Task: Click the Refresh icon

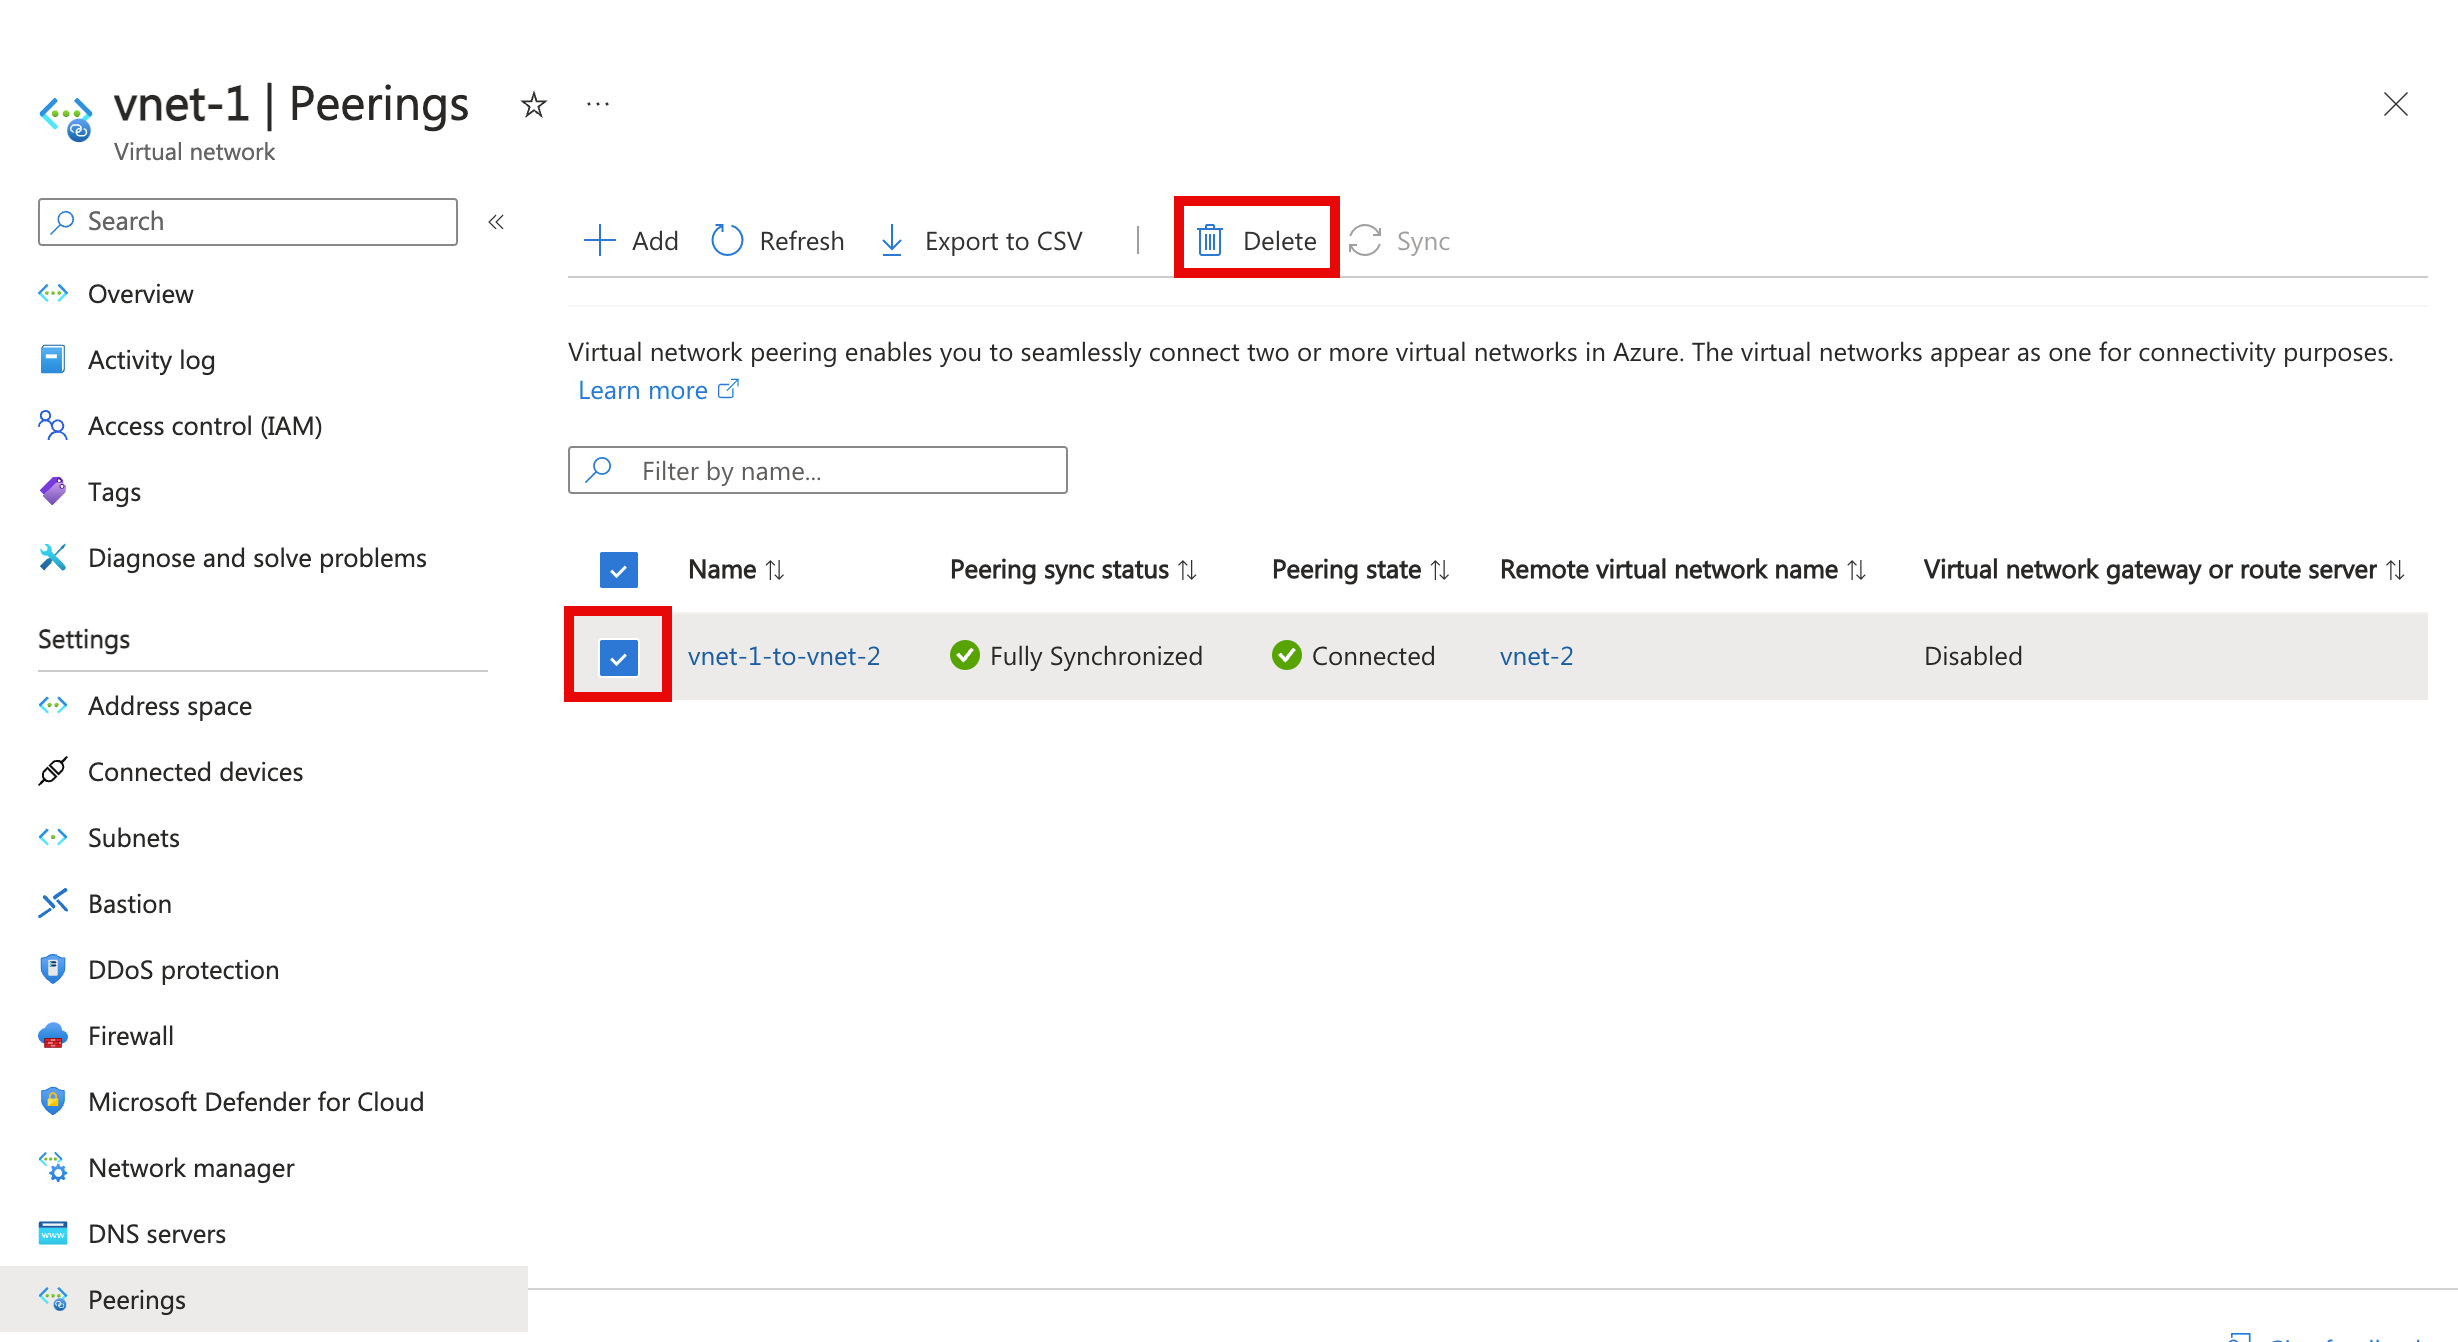Action: point(730,241)
